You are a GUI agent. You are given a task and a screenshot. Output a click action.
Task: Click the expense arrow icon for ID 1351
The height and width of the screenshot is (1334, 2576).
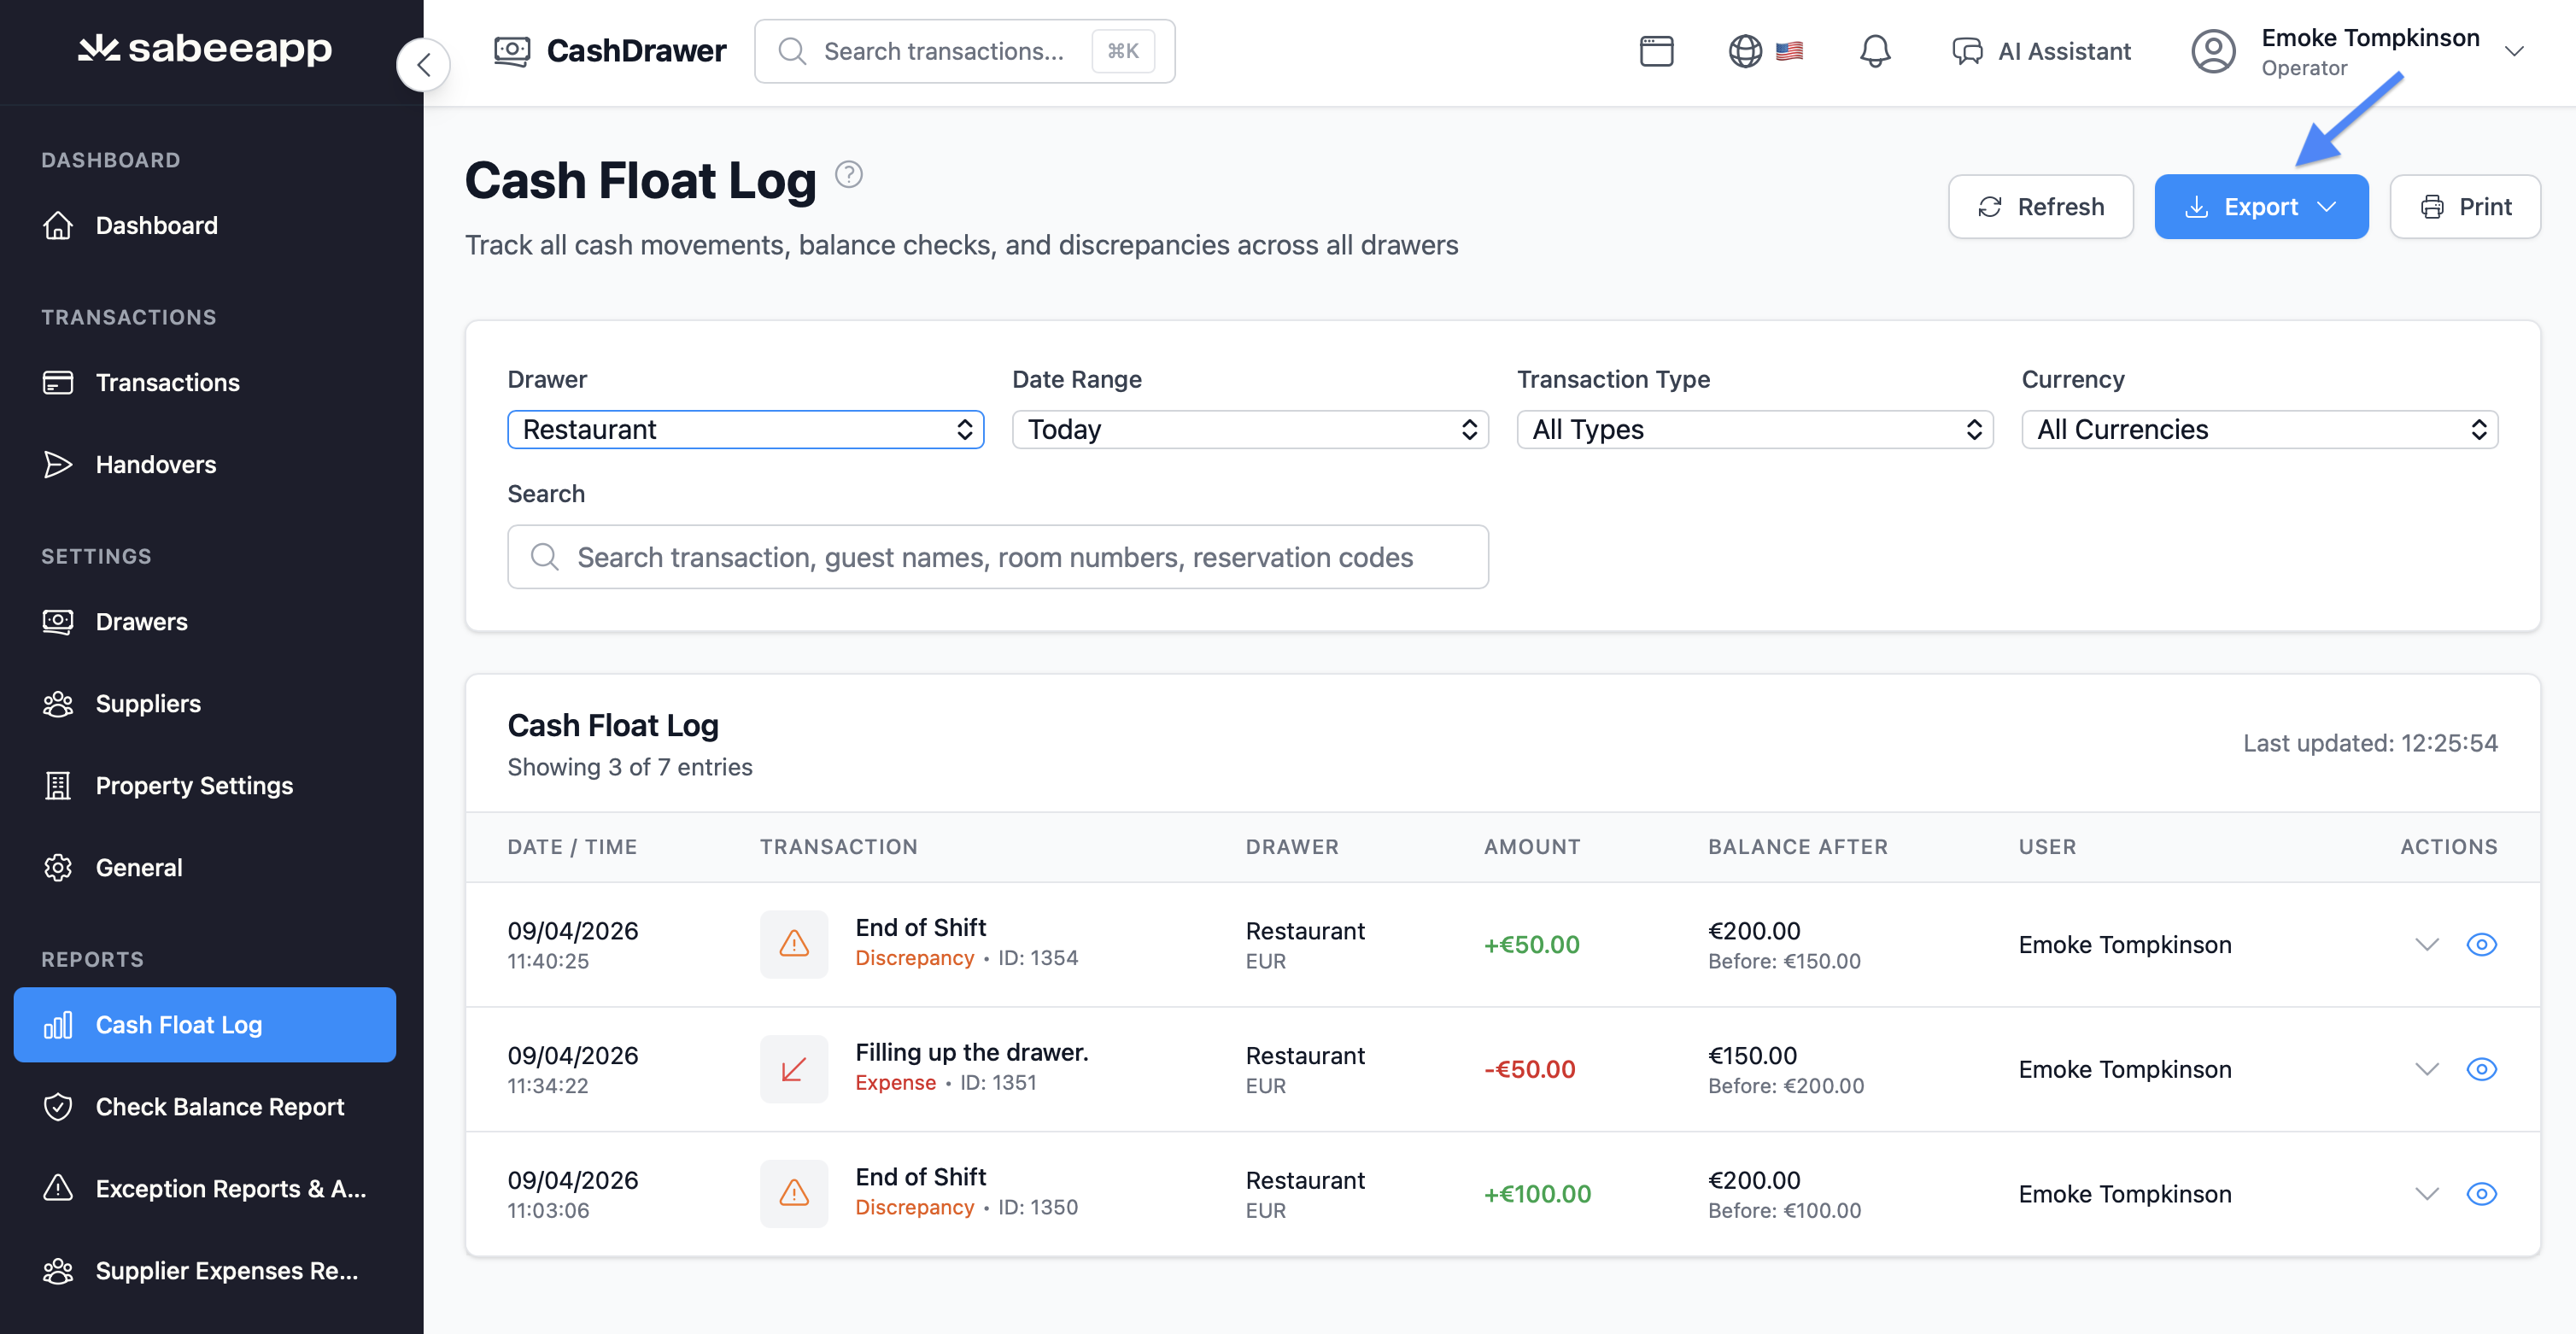coord(794,1069)
